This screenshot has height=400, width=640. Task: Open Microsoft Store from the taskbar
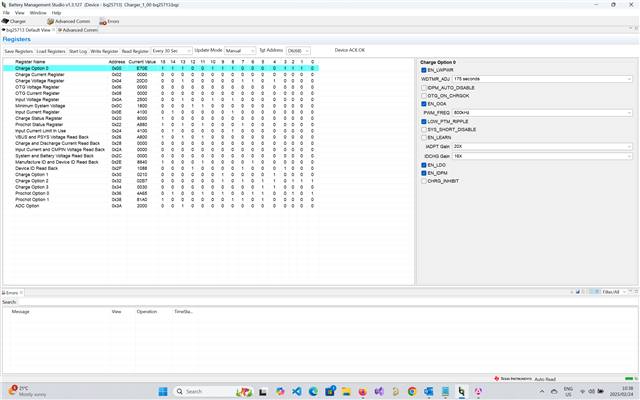(x=330, y=391)
